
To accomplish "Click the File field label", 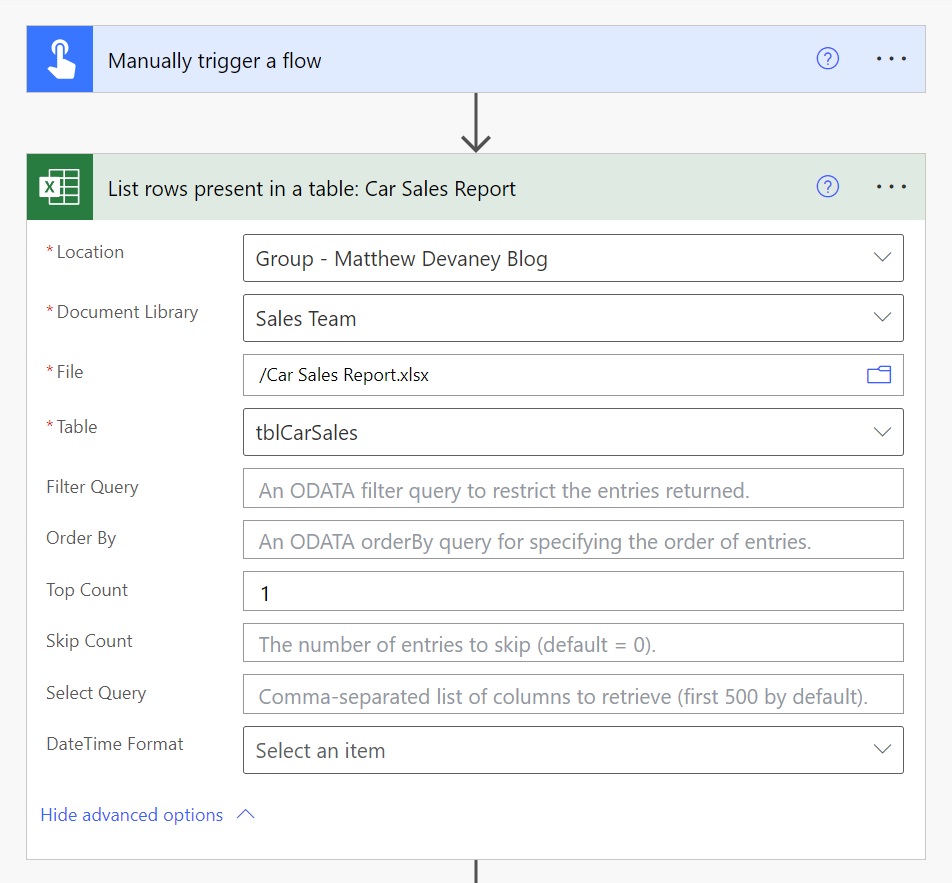I will click(70, 372).
